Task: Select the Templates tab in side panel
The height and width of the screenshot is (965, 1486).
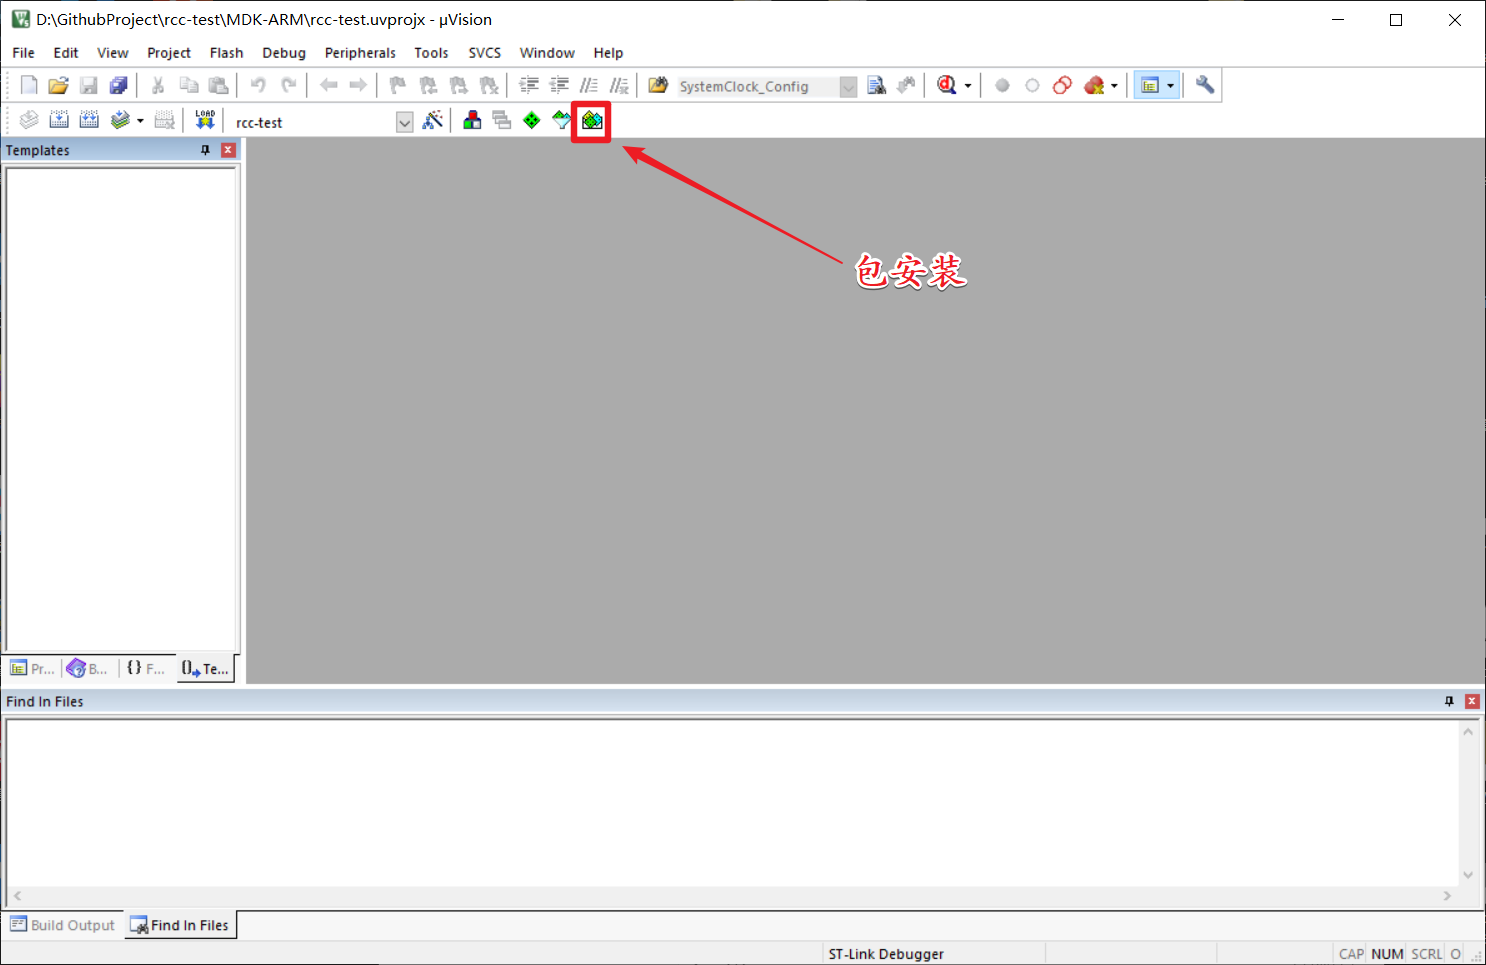Action: click(205, 669)
